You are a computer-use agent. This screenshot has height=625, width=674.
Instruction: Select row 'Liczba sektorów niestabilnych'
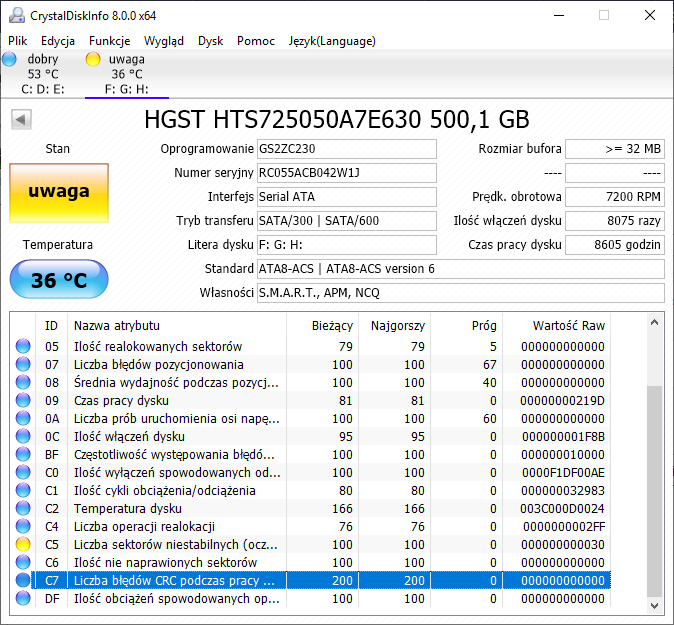pyautogui.click(x=310, y=545)
